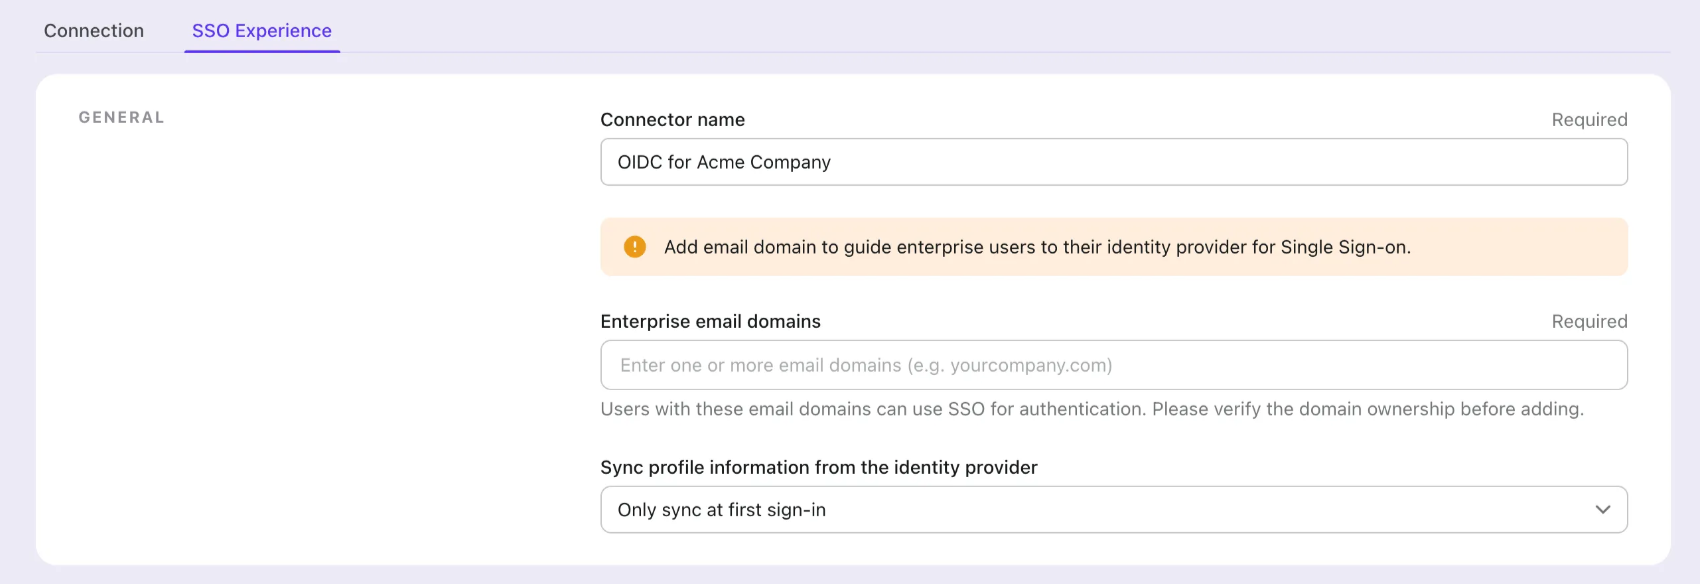The height and width of the screenshot is (584, 1700).
Task: Switch to the Connection tab
Action: 94,31
